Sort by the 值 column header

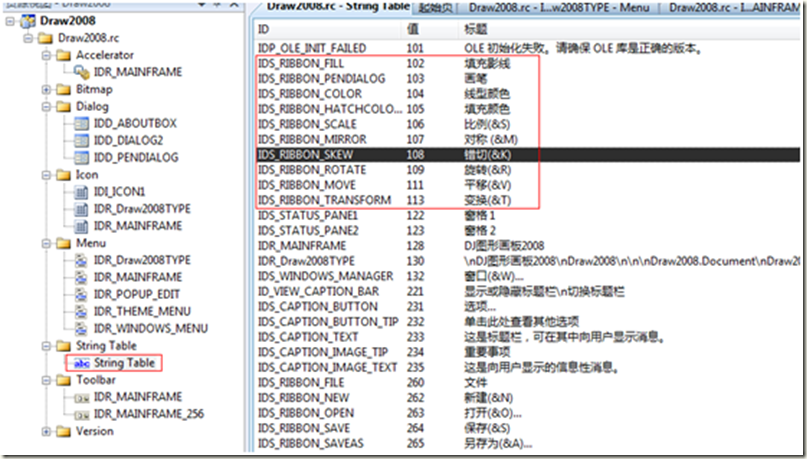[x=430, y=29]
